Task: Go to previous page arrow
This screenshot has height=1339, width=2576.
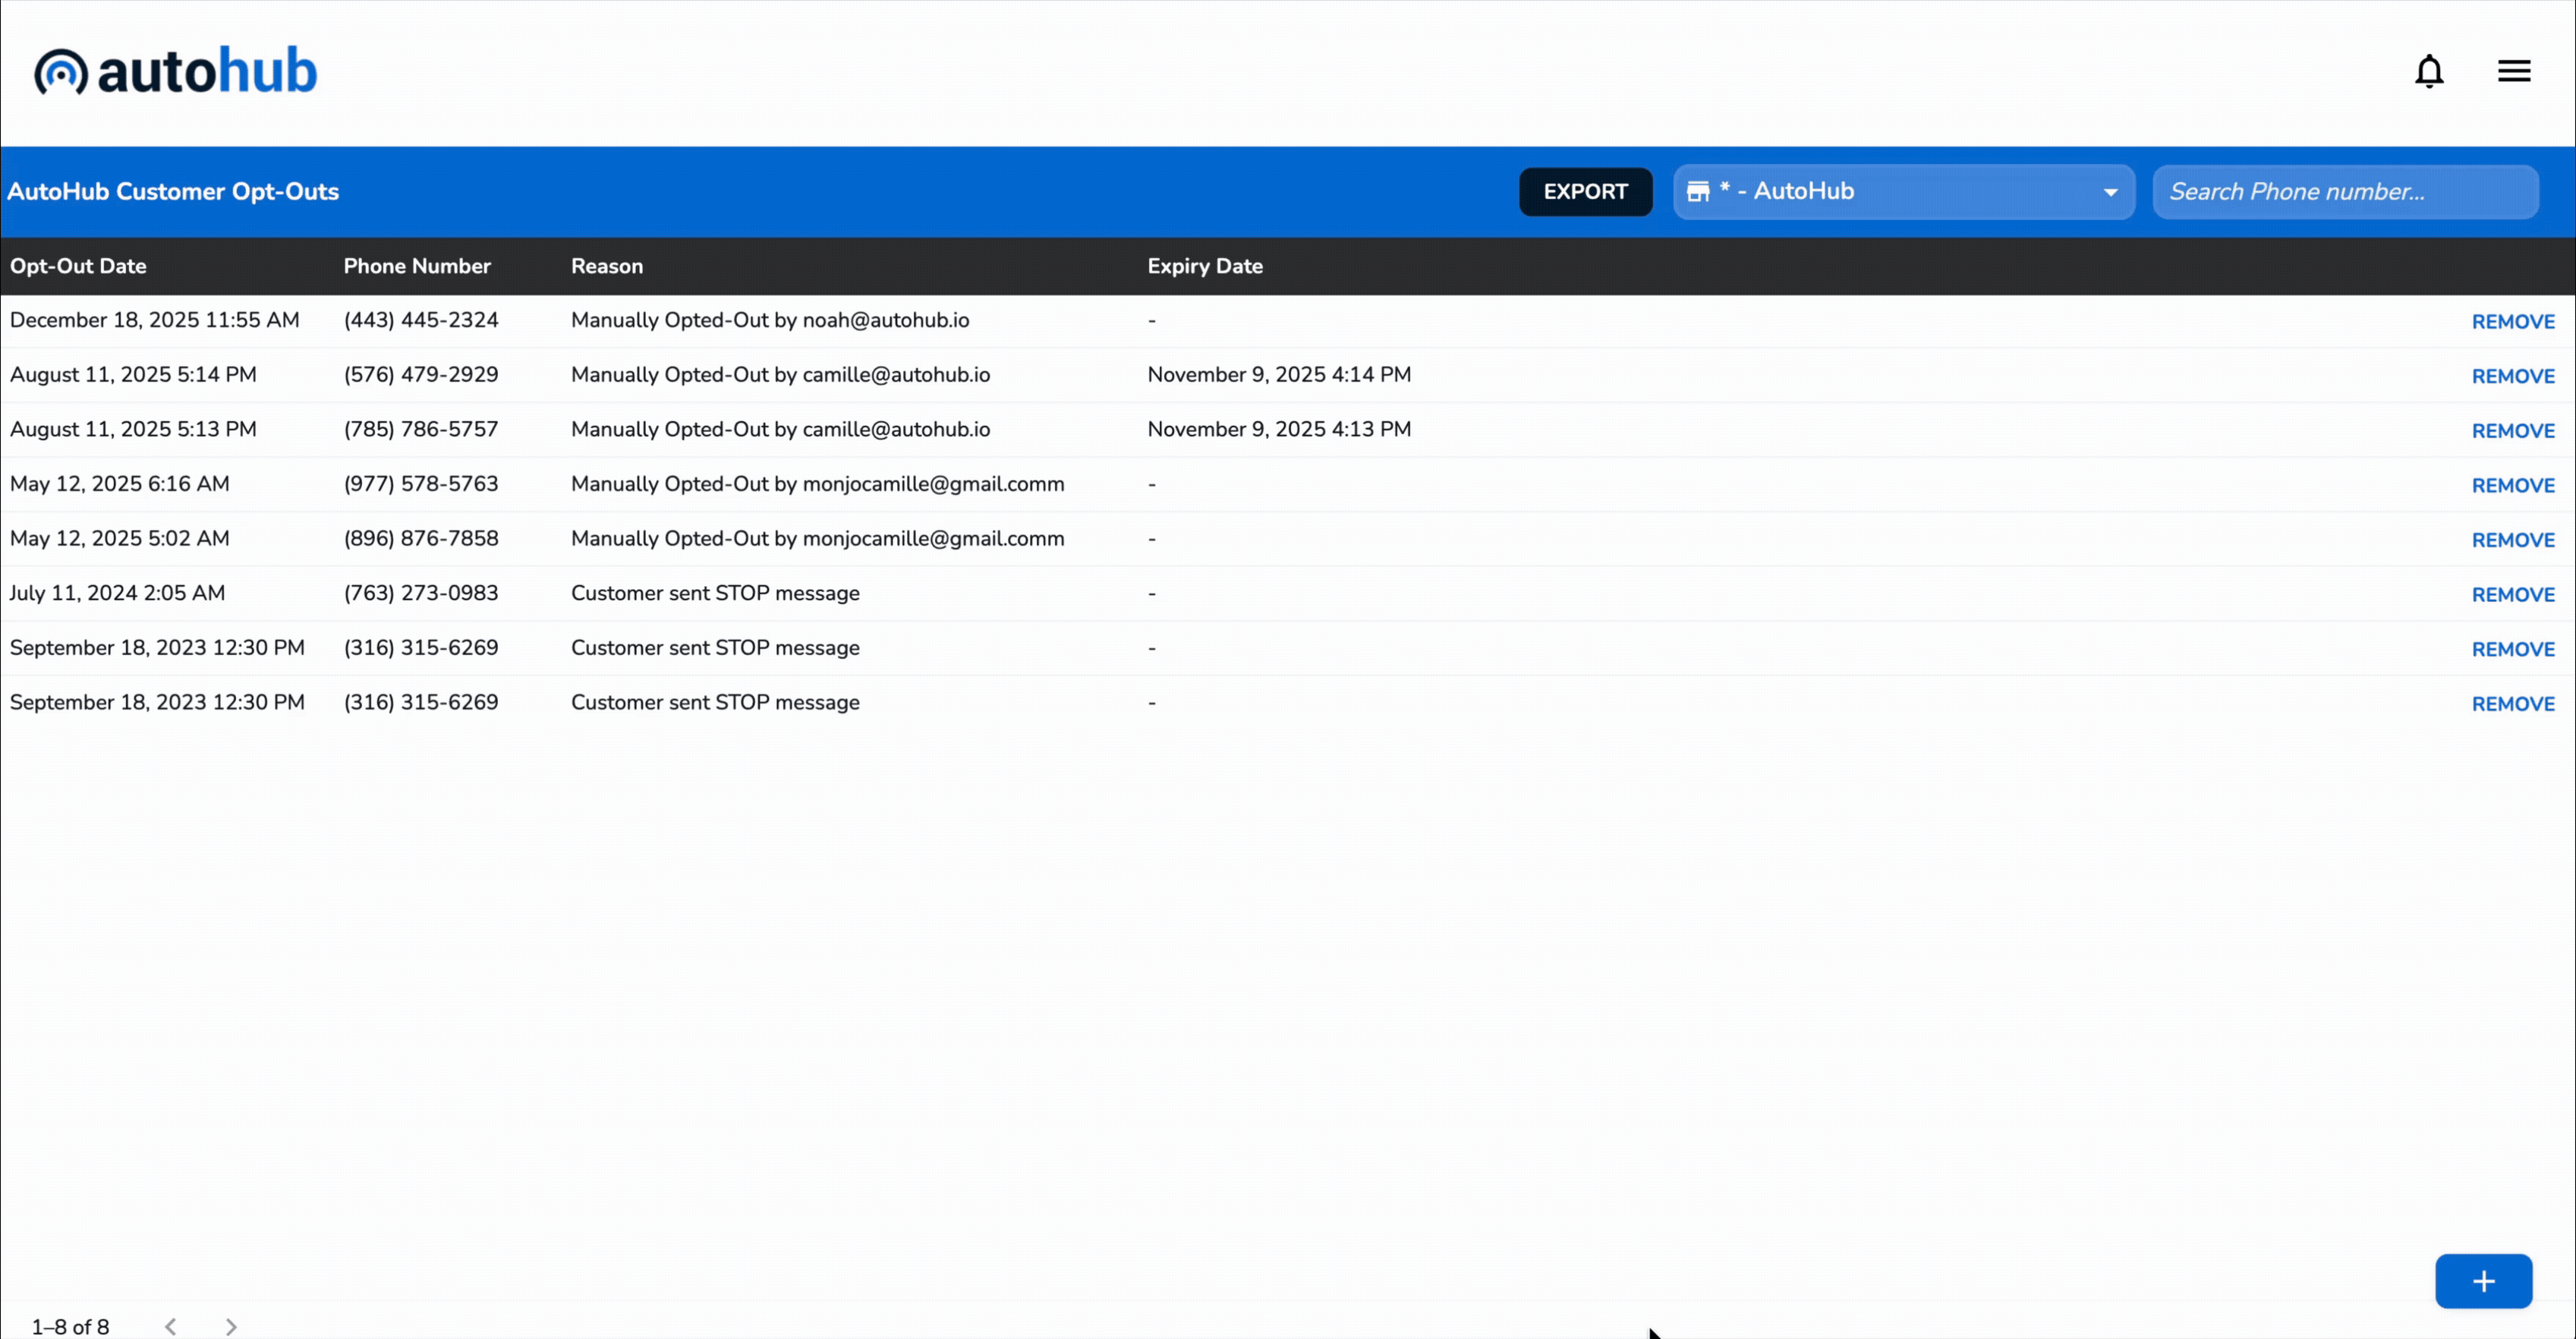Action: (x=171, y=1326)
